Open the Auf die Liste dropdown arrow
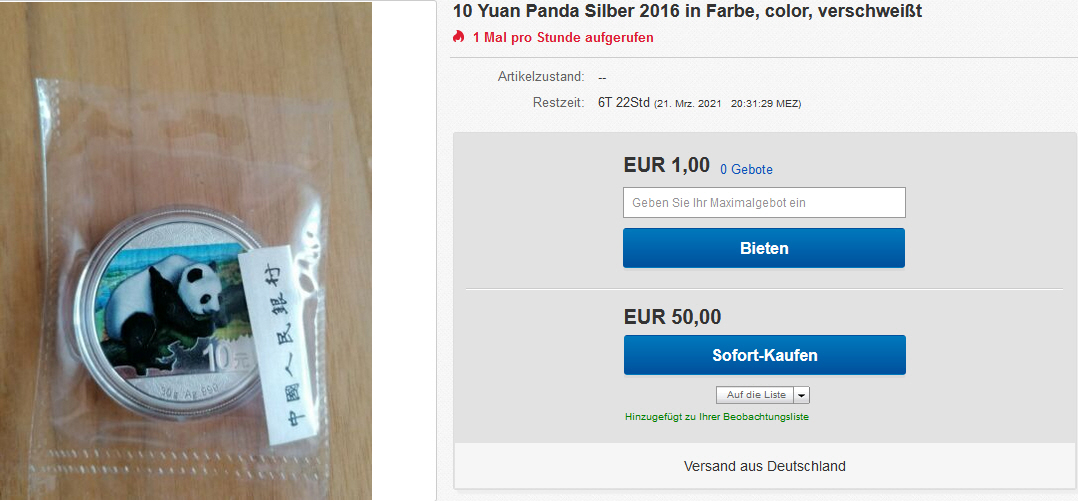Screen dimensions: 1078x501 click(x=802, y=395)
